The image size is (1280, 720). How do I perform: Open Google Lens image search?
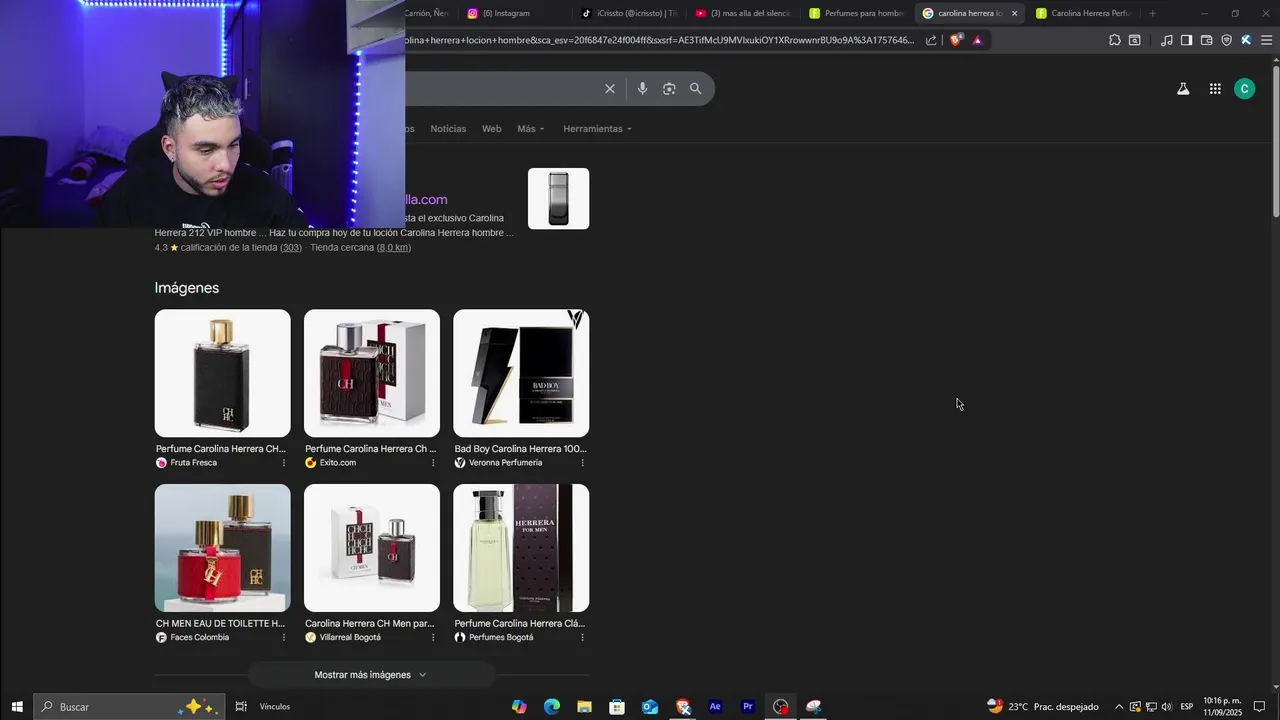click(x=669, y=89)
